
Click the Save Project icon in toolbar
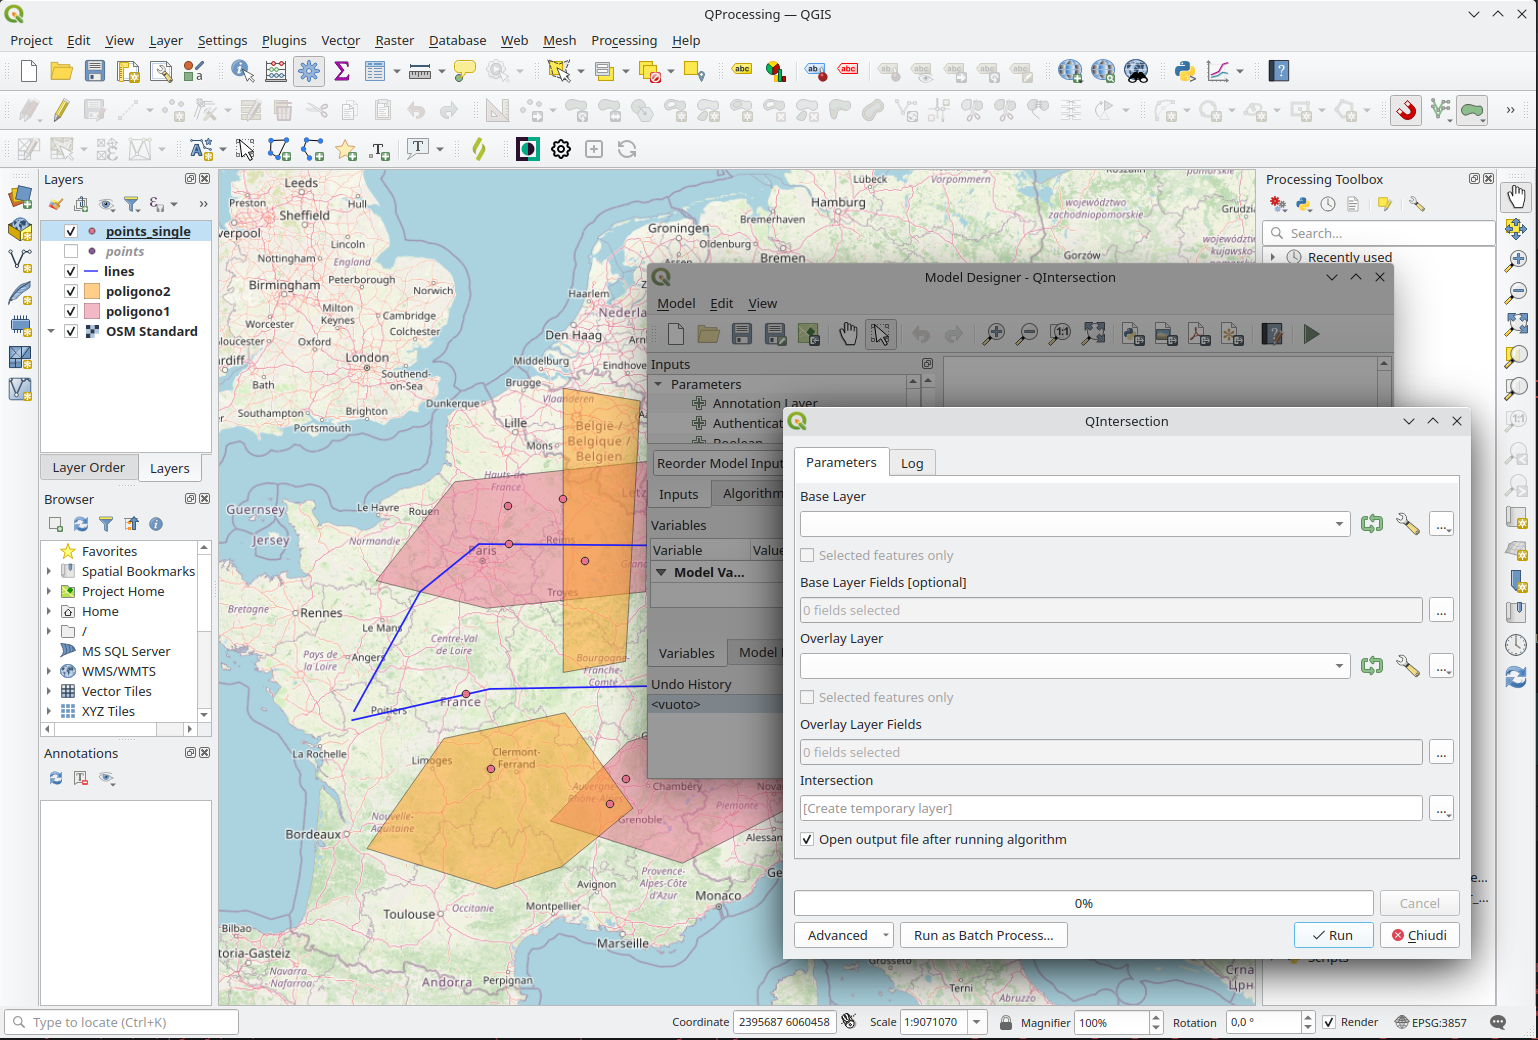(x=95, y=71)
